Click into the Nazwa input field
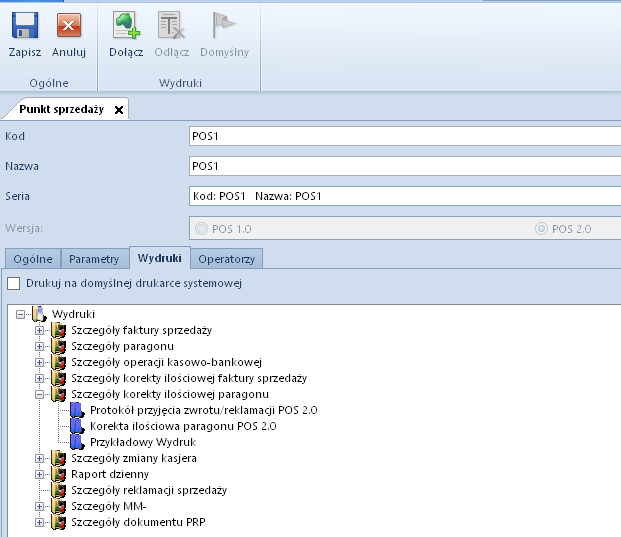621x537 pixels. pyautogui.click(x=405, y=166)
